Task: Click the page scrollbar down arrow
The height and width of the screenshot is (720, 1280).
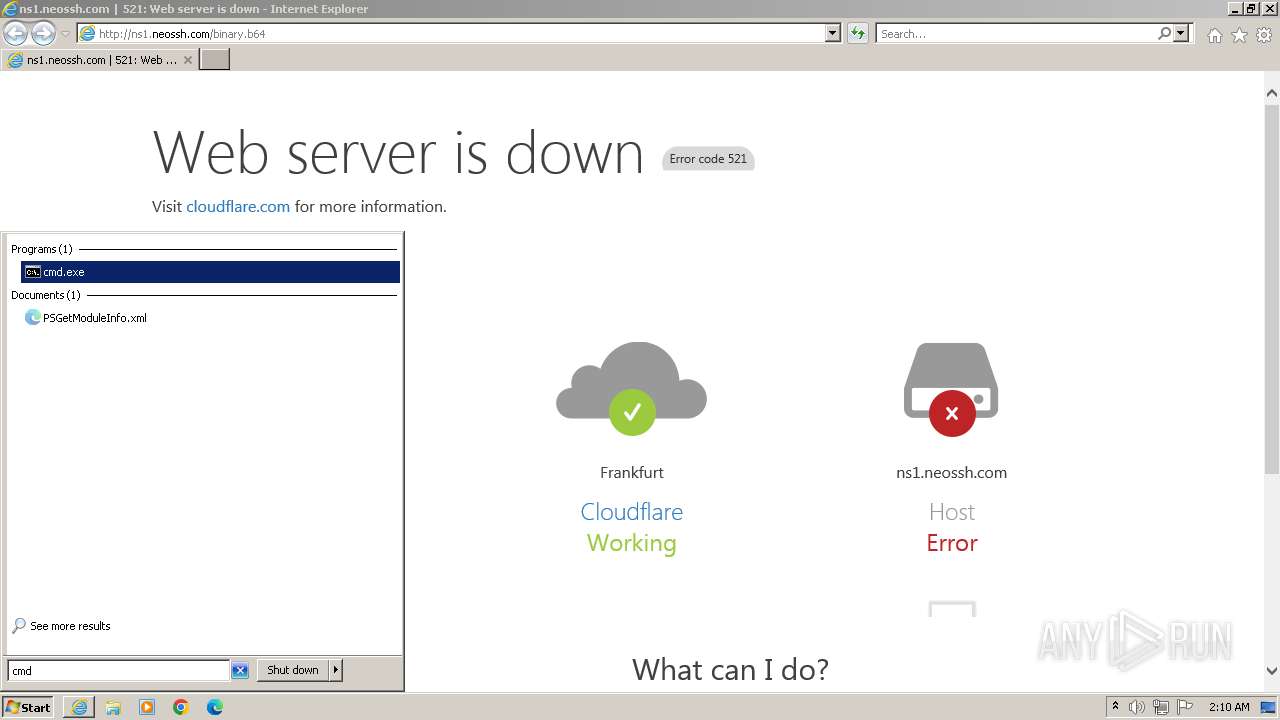Action: pos(1272,672)
